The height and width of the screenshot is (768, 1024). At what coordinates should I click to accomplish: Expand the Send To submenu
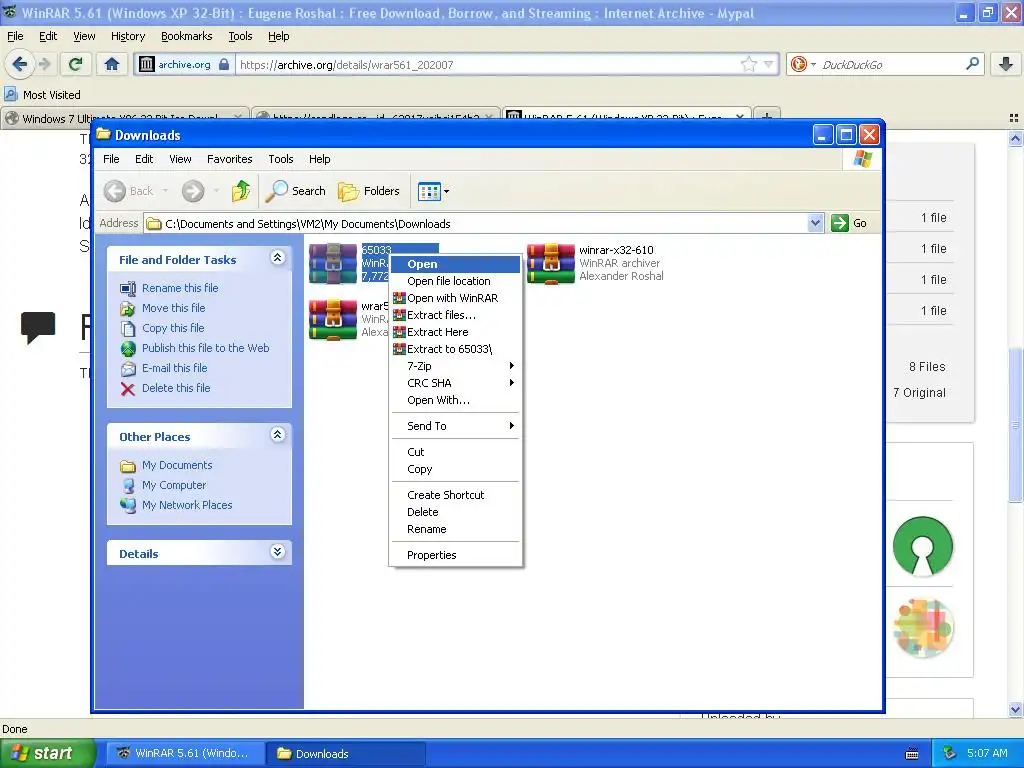pos(455,426)
